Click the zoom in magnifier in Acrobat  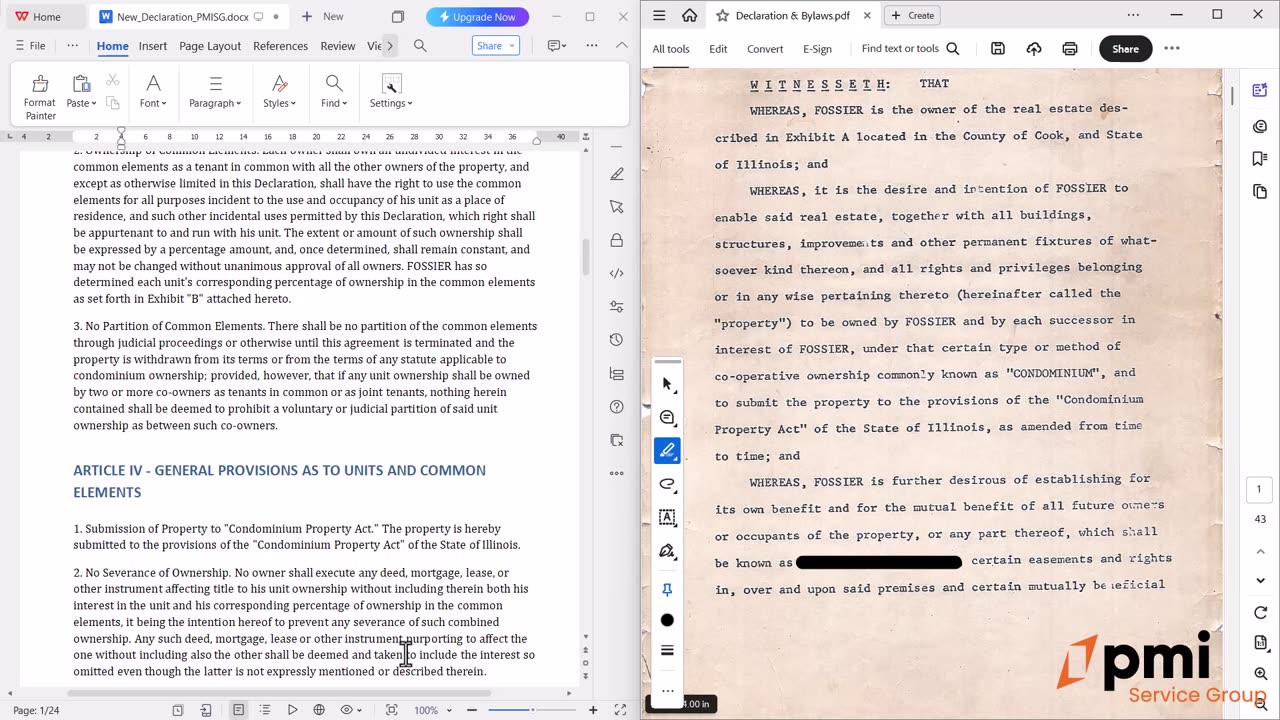click(1260, 675)
